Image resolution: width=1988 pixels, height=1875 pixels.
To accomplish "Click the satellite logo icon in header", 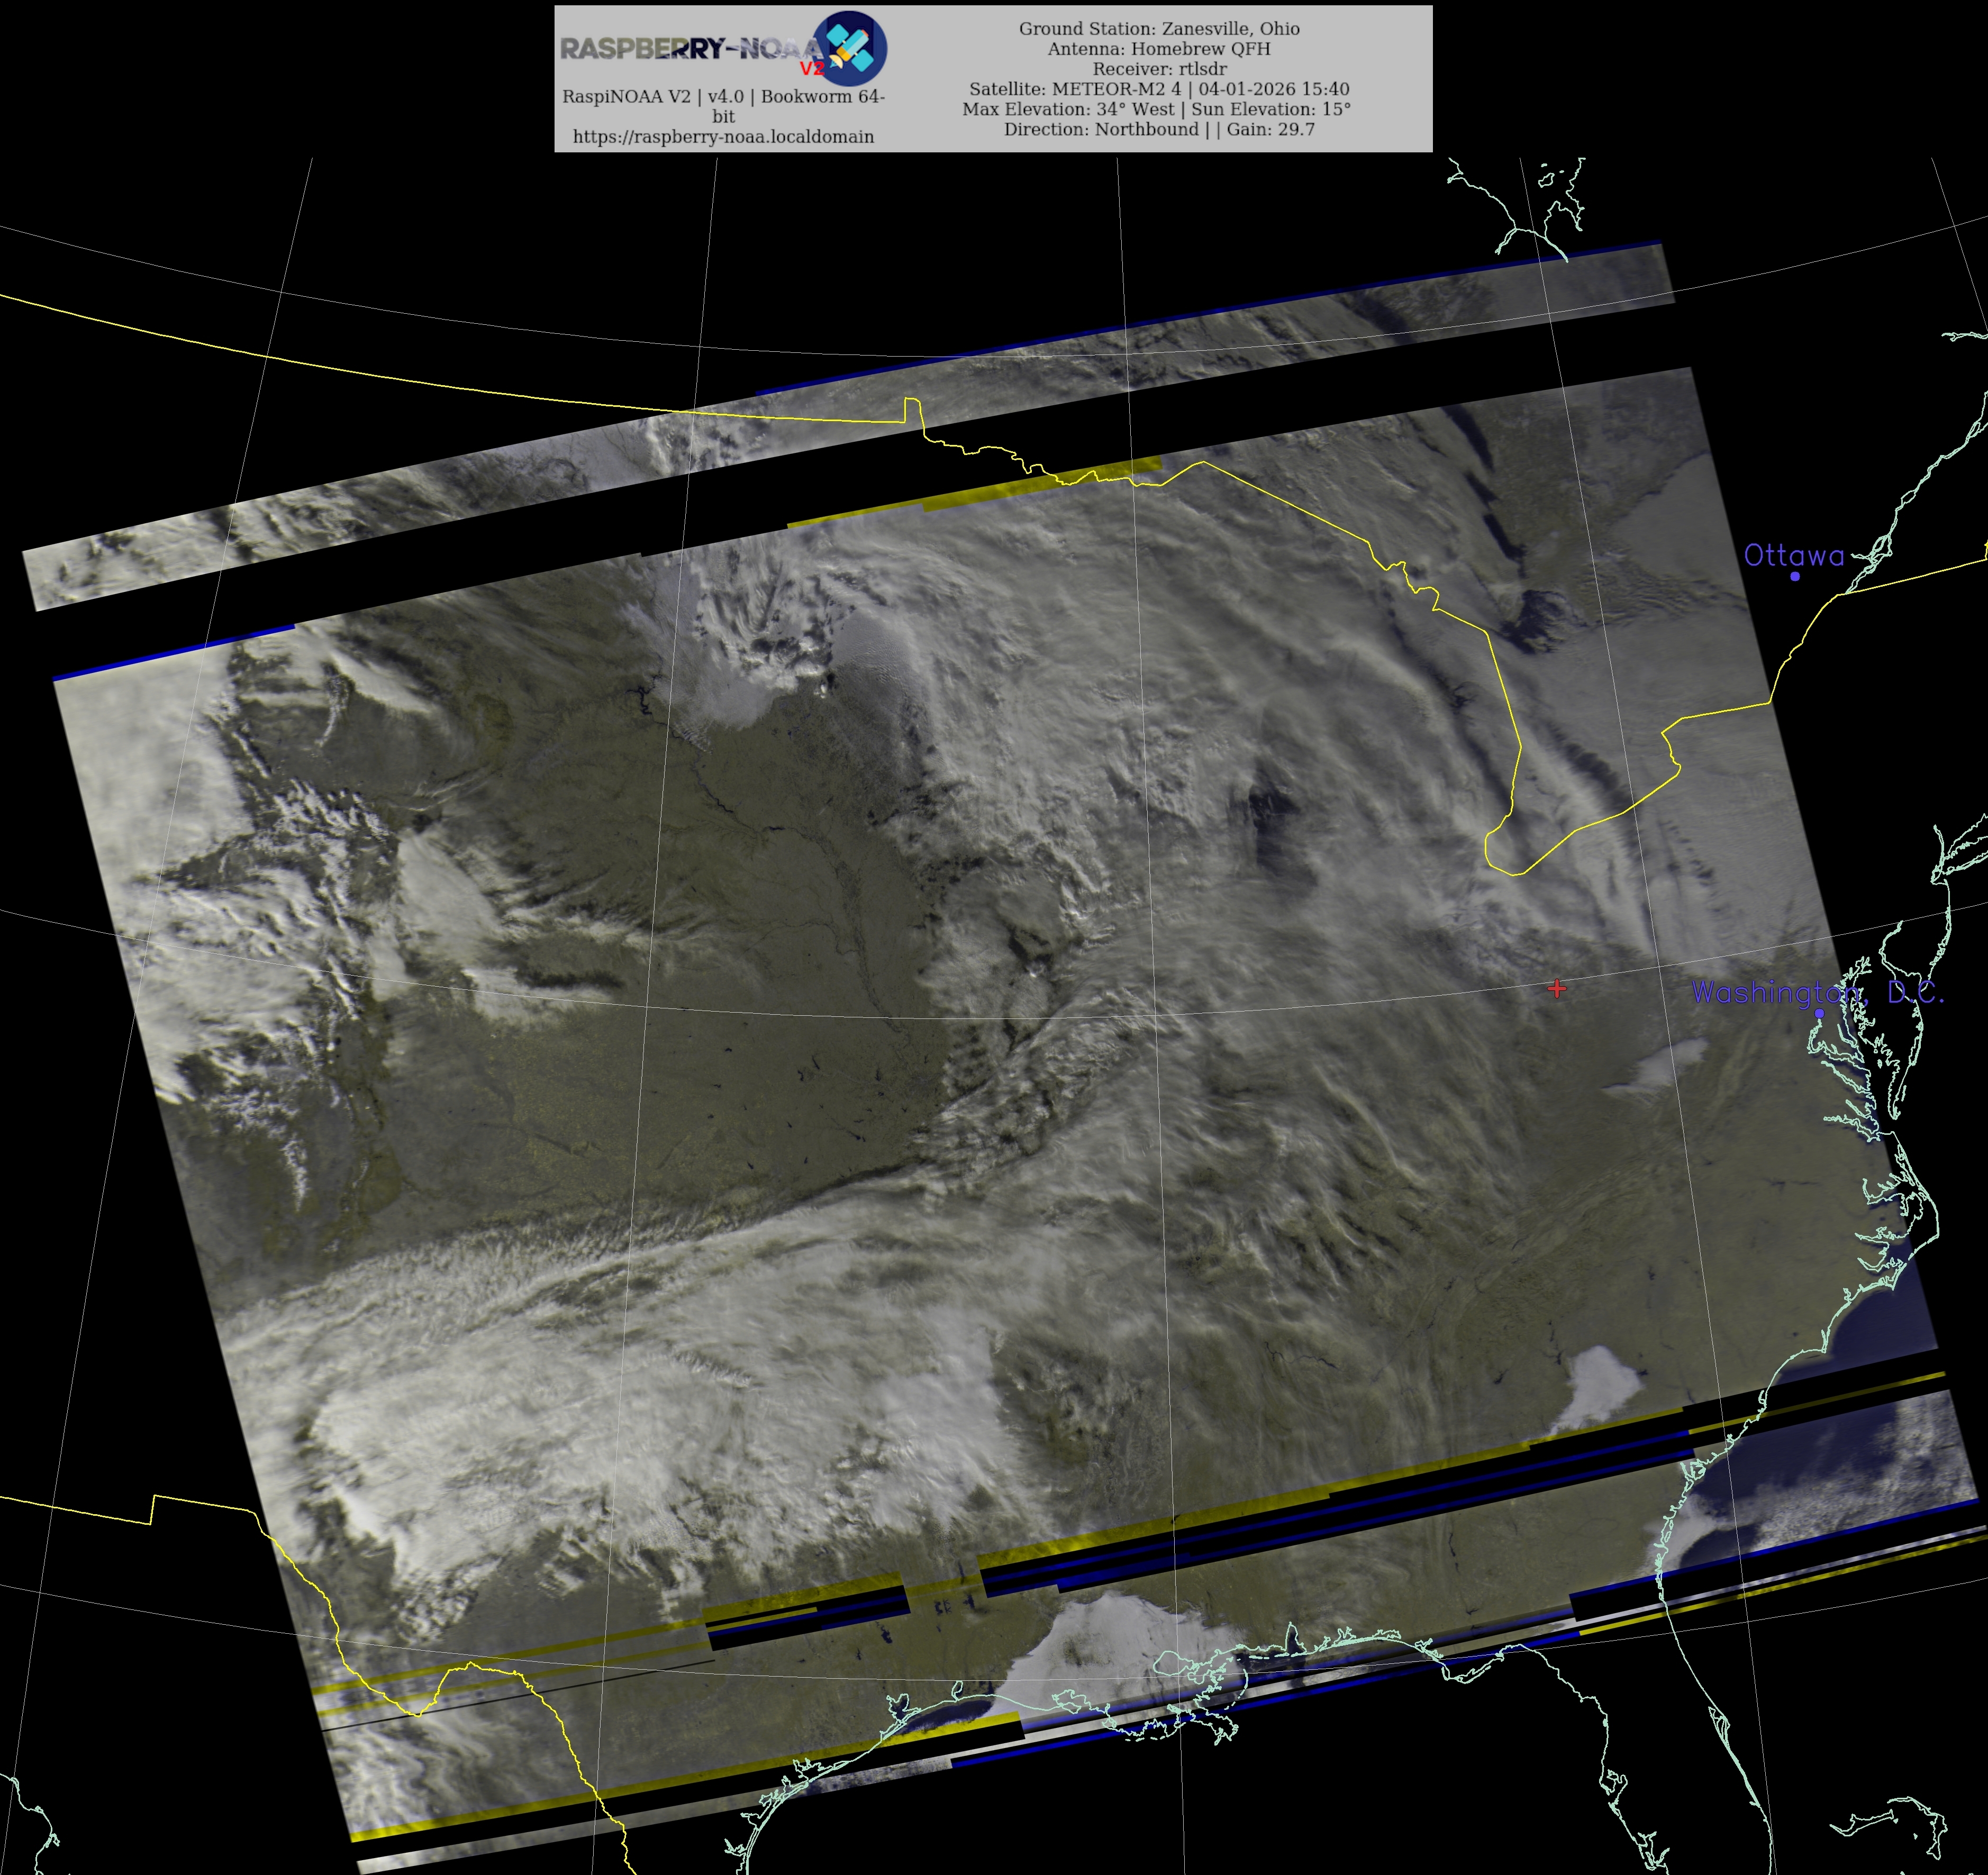I will click(849, 47).
